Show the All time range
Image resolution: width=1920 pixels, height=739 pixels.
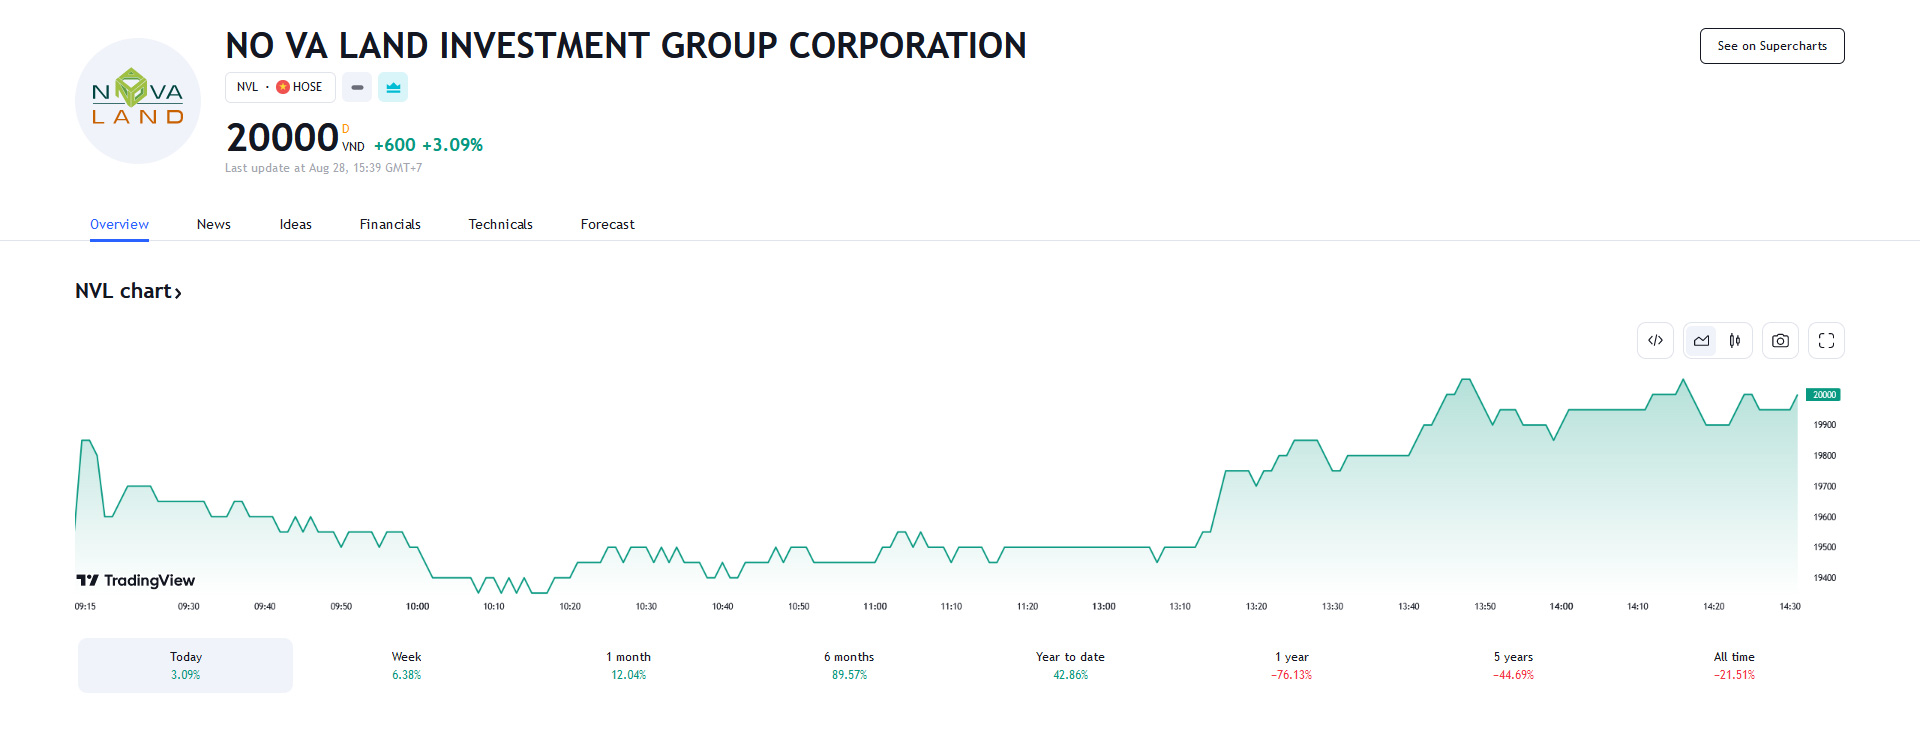(x=1734, y=665)
